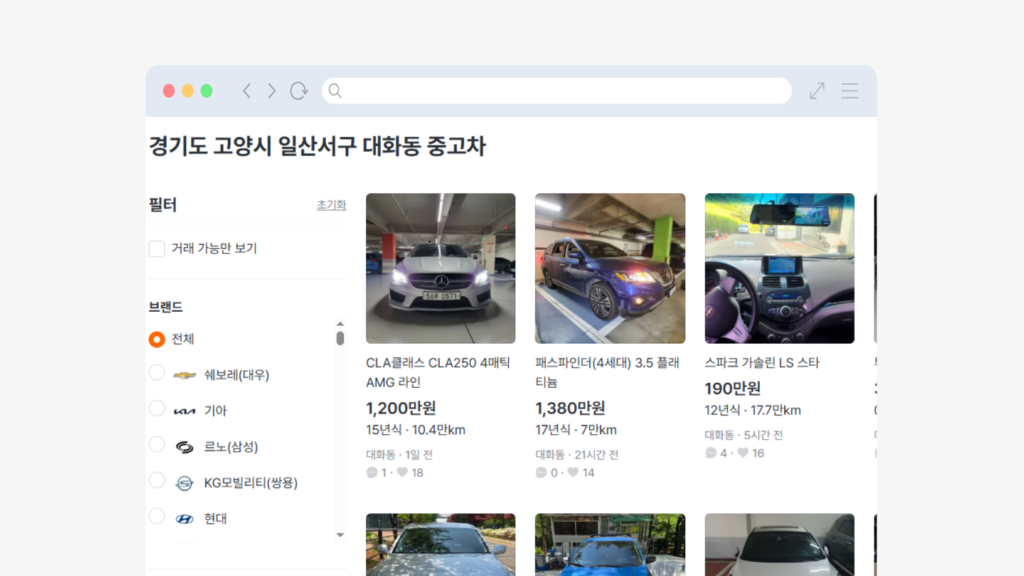The image size is (1024, 576).
Task: Open the Spark interior dashboard photo
Action: tap(780, 268)
